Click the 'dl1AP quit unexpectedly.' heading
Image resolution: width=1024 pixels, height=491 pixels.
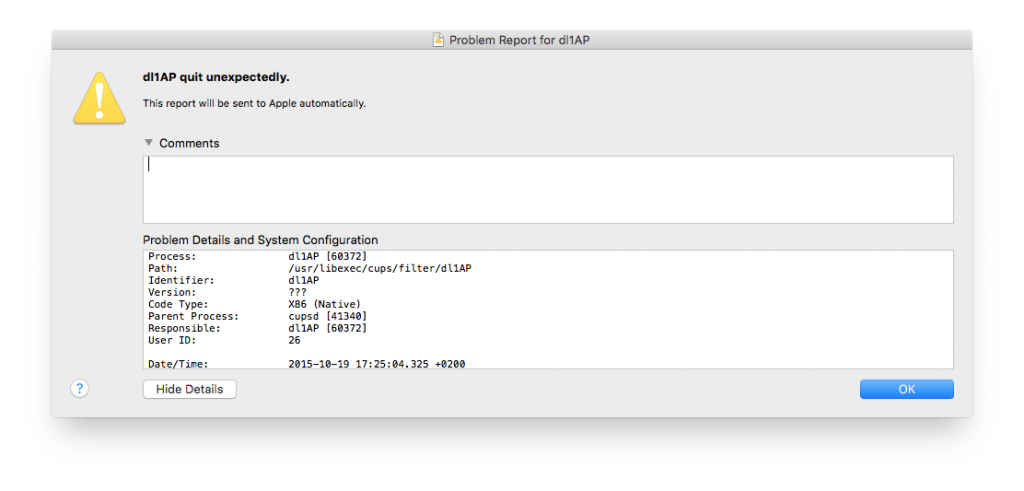tap(216, 78)
